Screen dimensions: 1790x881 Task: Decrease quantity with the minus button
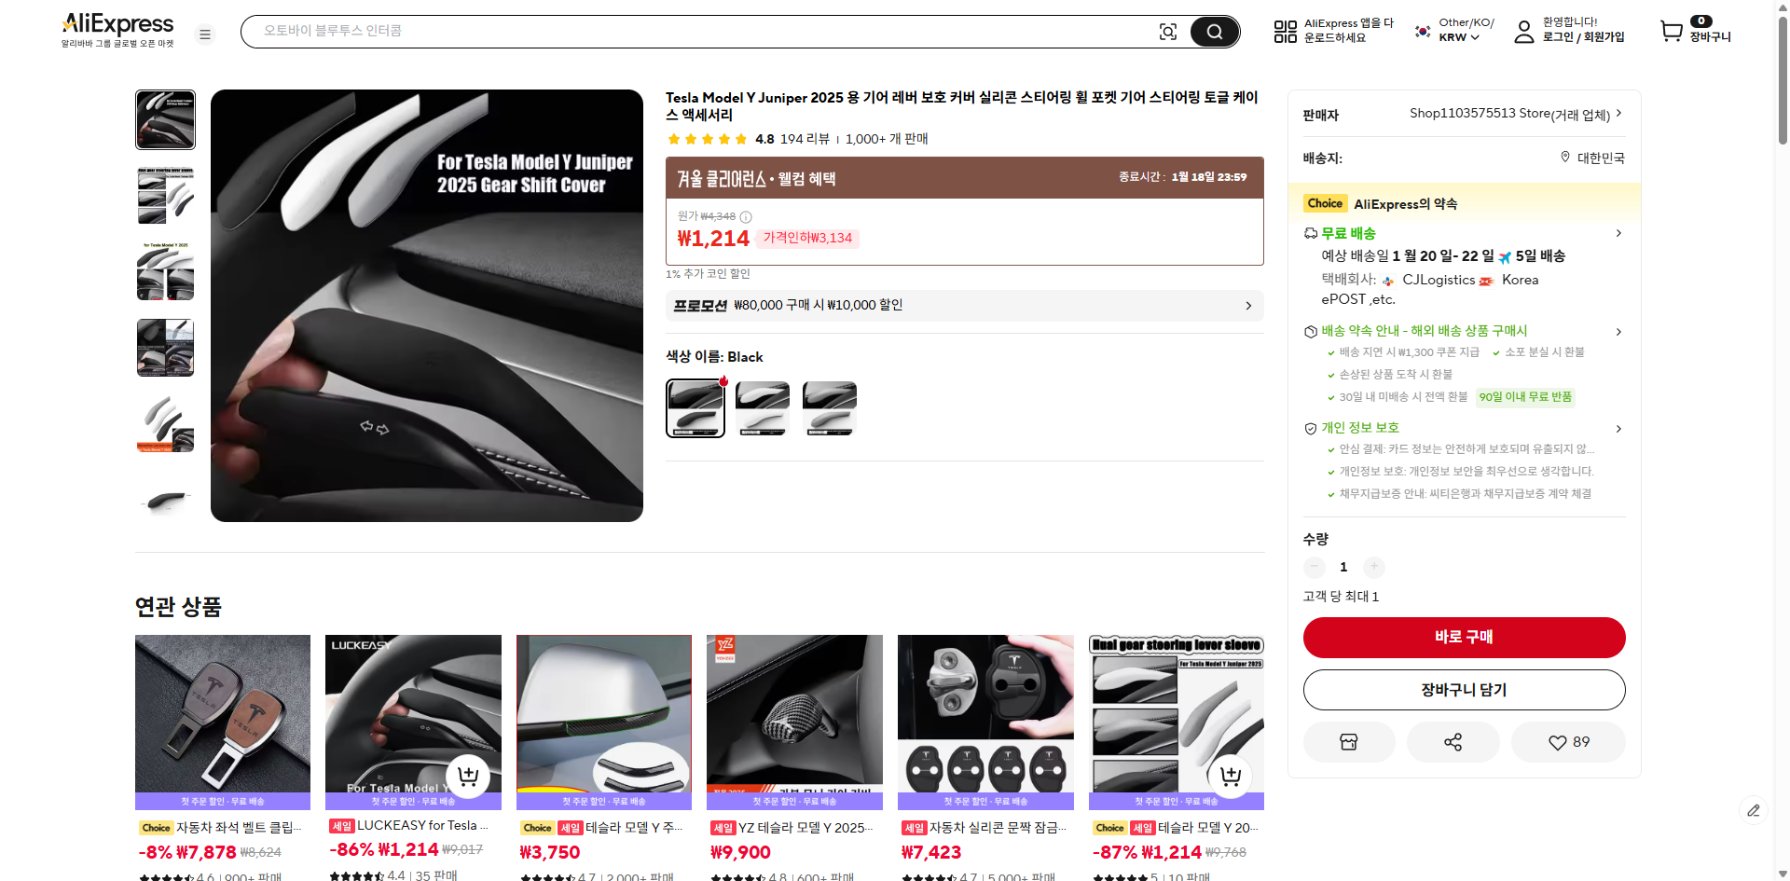pyautogui.click(x=1314, y=567)
